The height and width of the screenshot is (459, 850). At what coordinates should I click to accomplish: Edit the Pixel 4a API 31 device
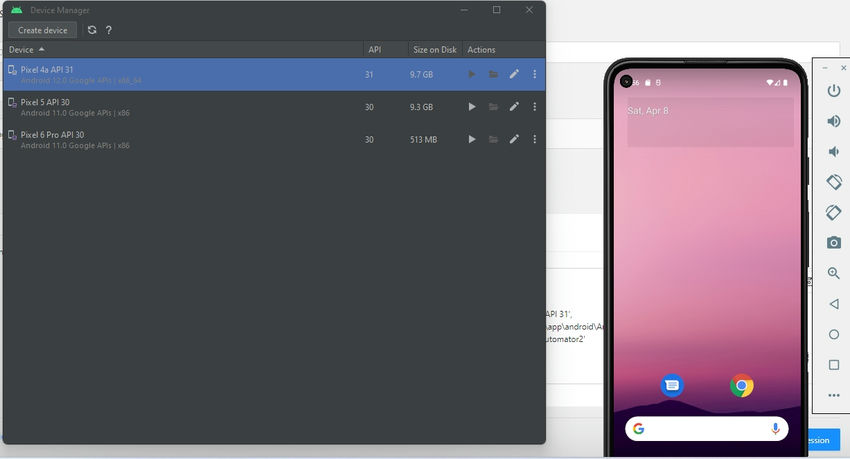point(514,74)
